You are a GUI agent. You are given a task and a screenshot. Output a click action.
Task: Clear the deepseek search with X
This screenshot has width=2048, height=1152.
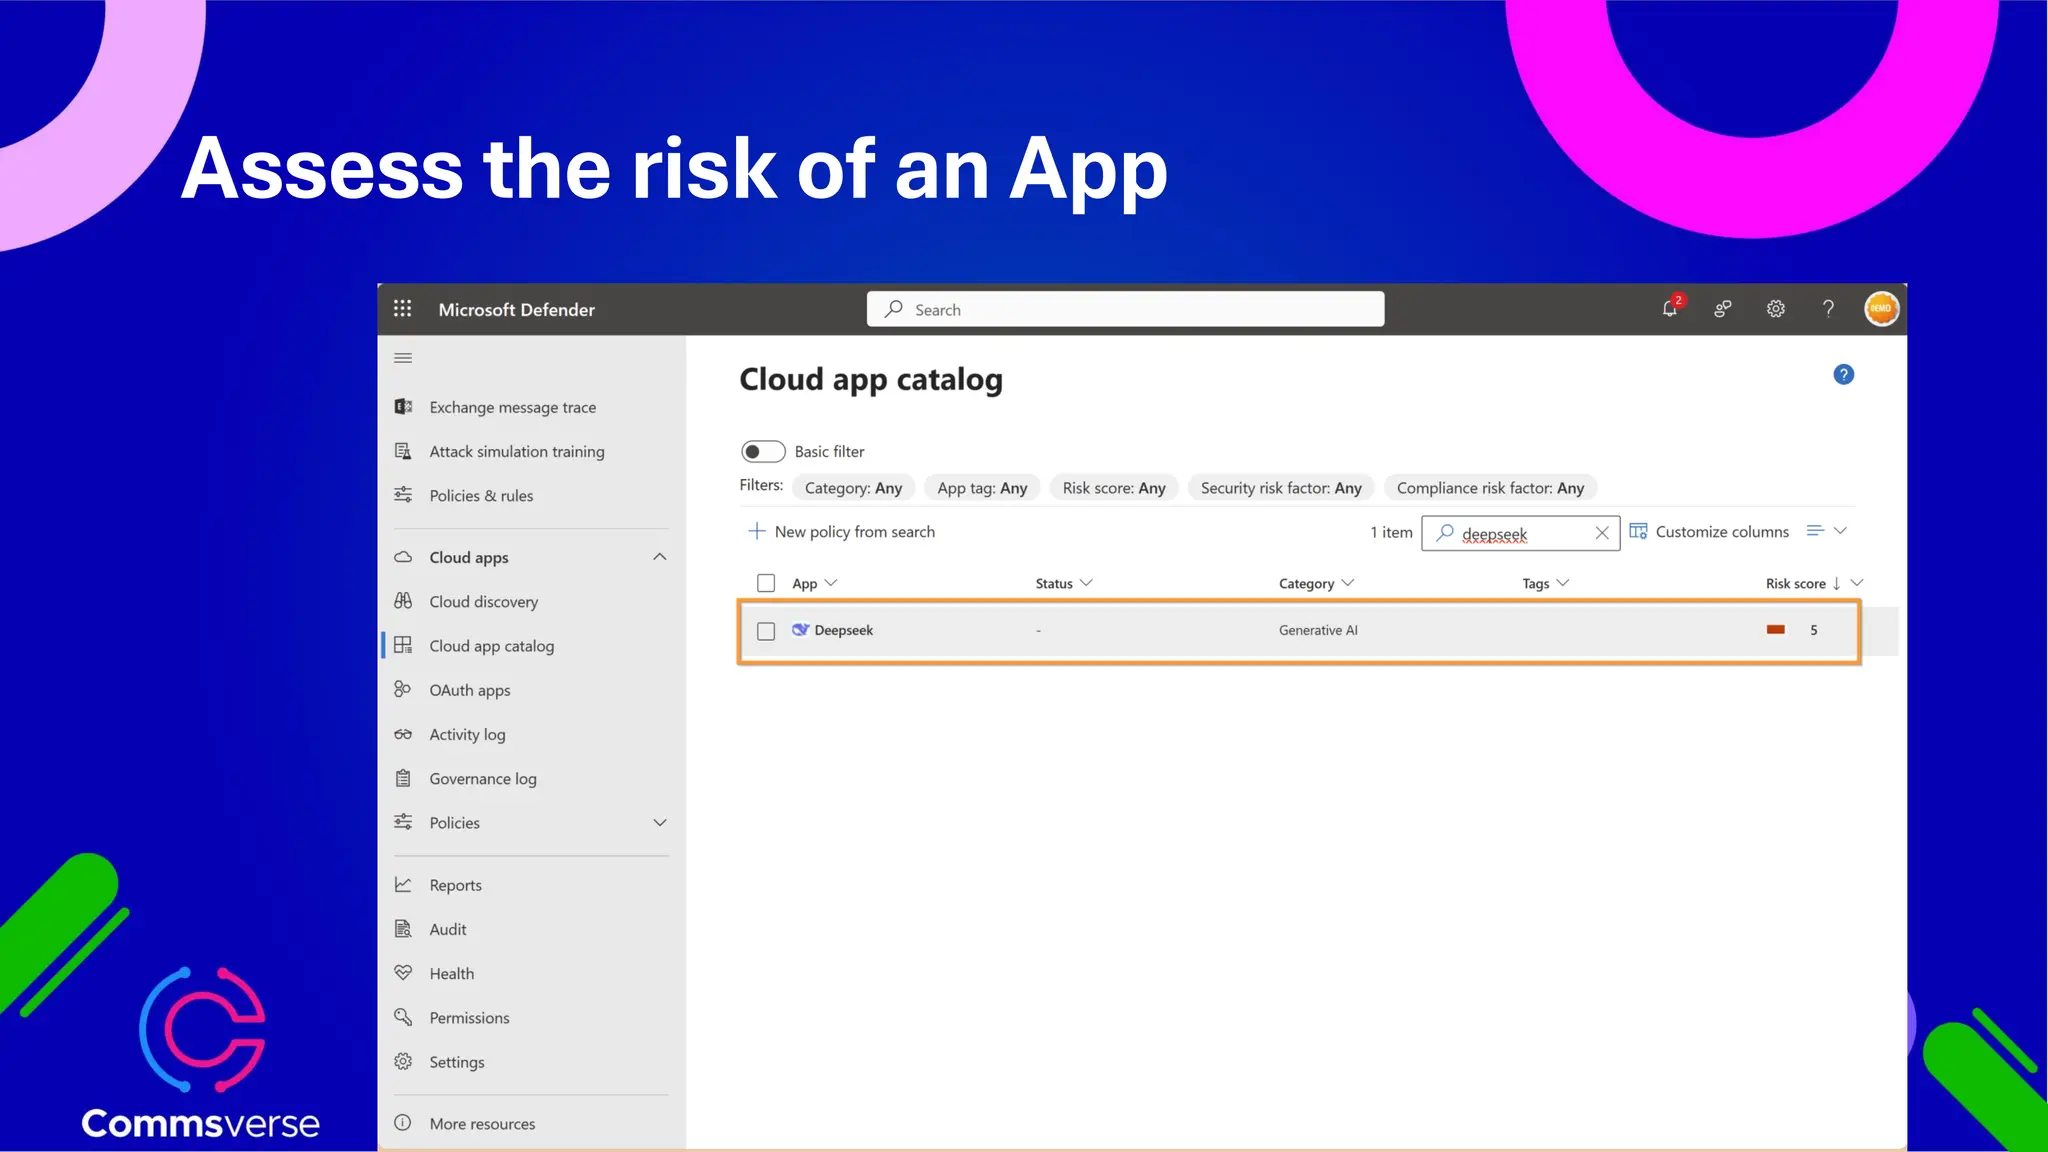pos(1602,533)
